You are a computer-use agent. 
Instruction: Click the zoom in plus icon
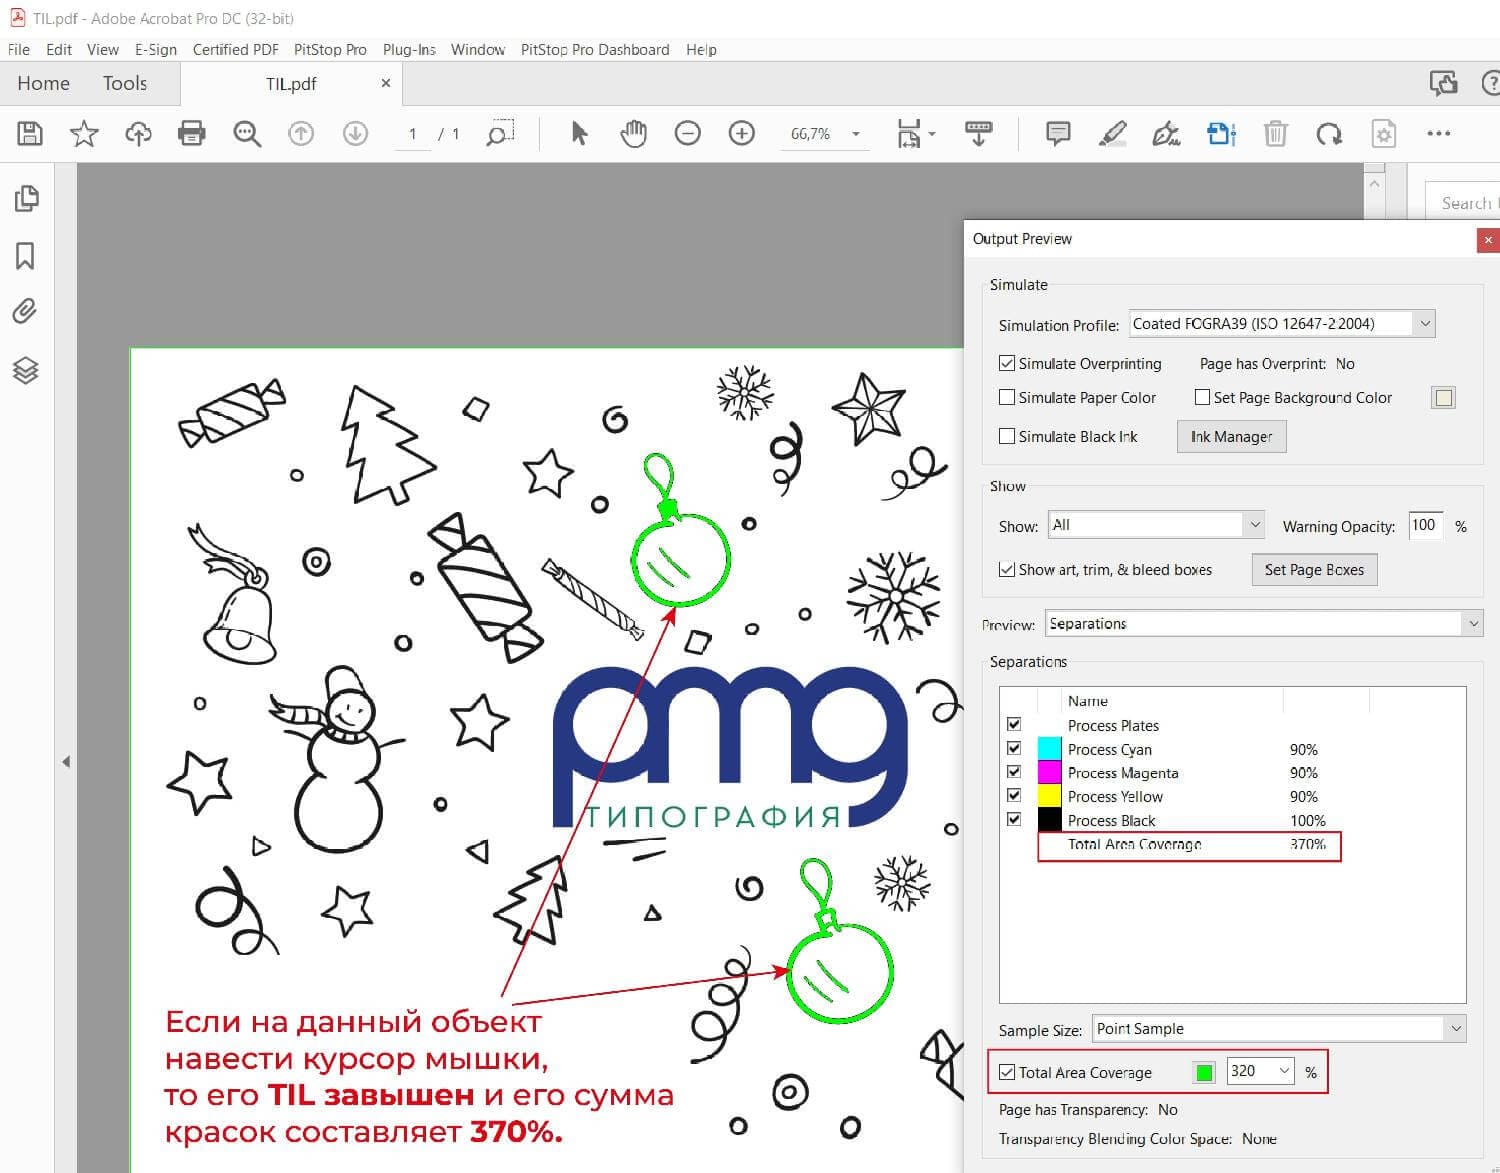(x=741, y=133)
